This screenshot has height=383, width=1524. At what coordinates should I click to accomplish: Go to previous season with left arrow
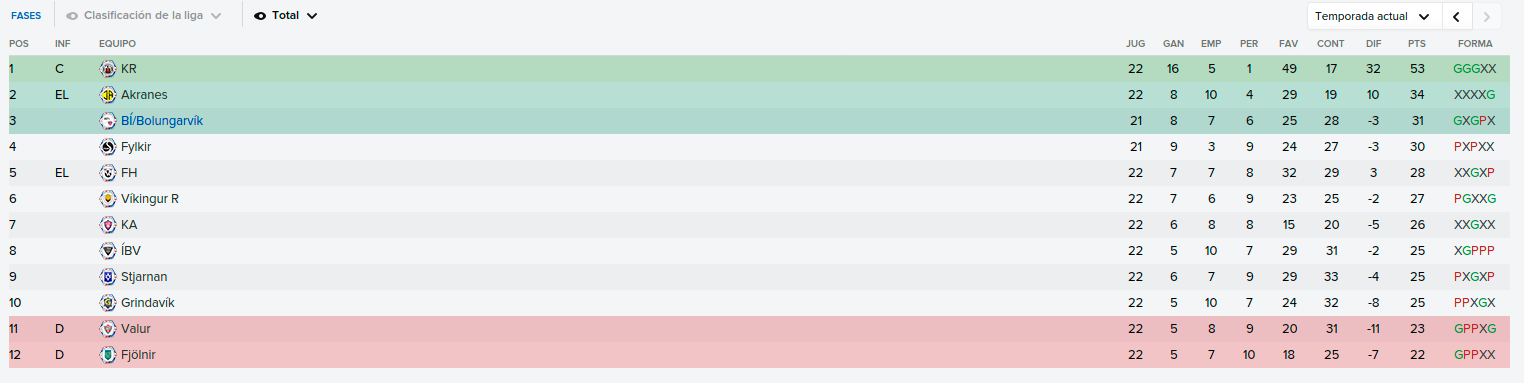coord(1457,16)
